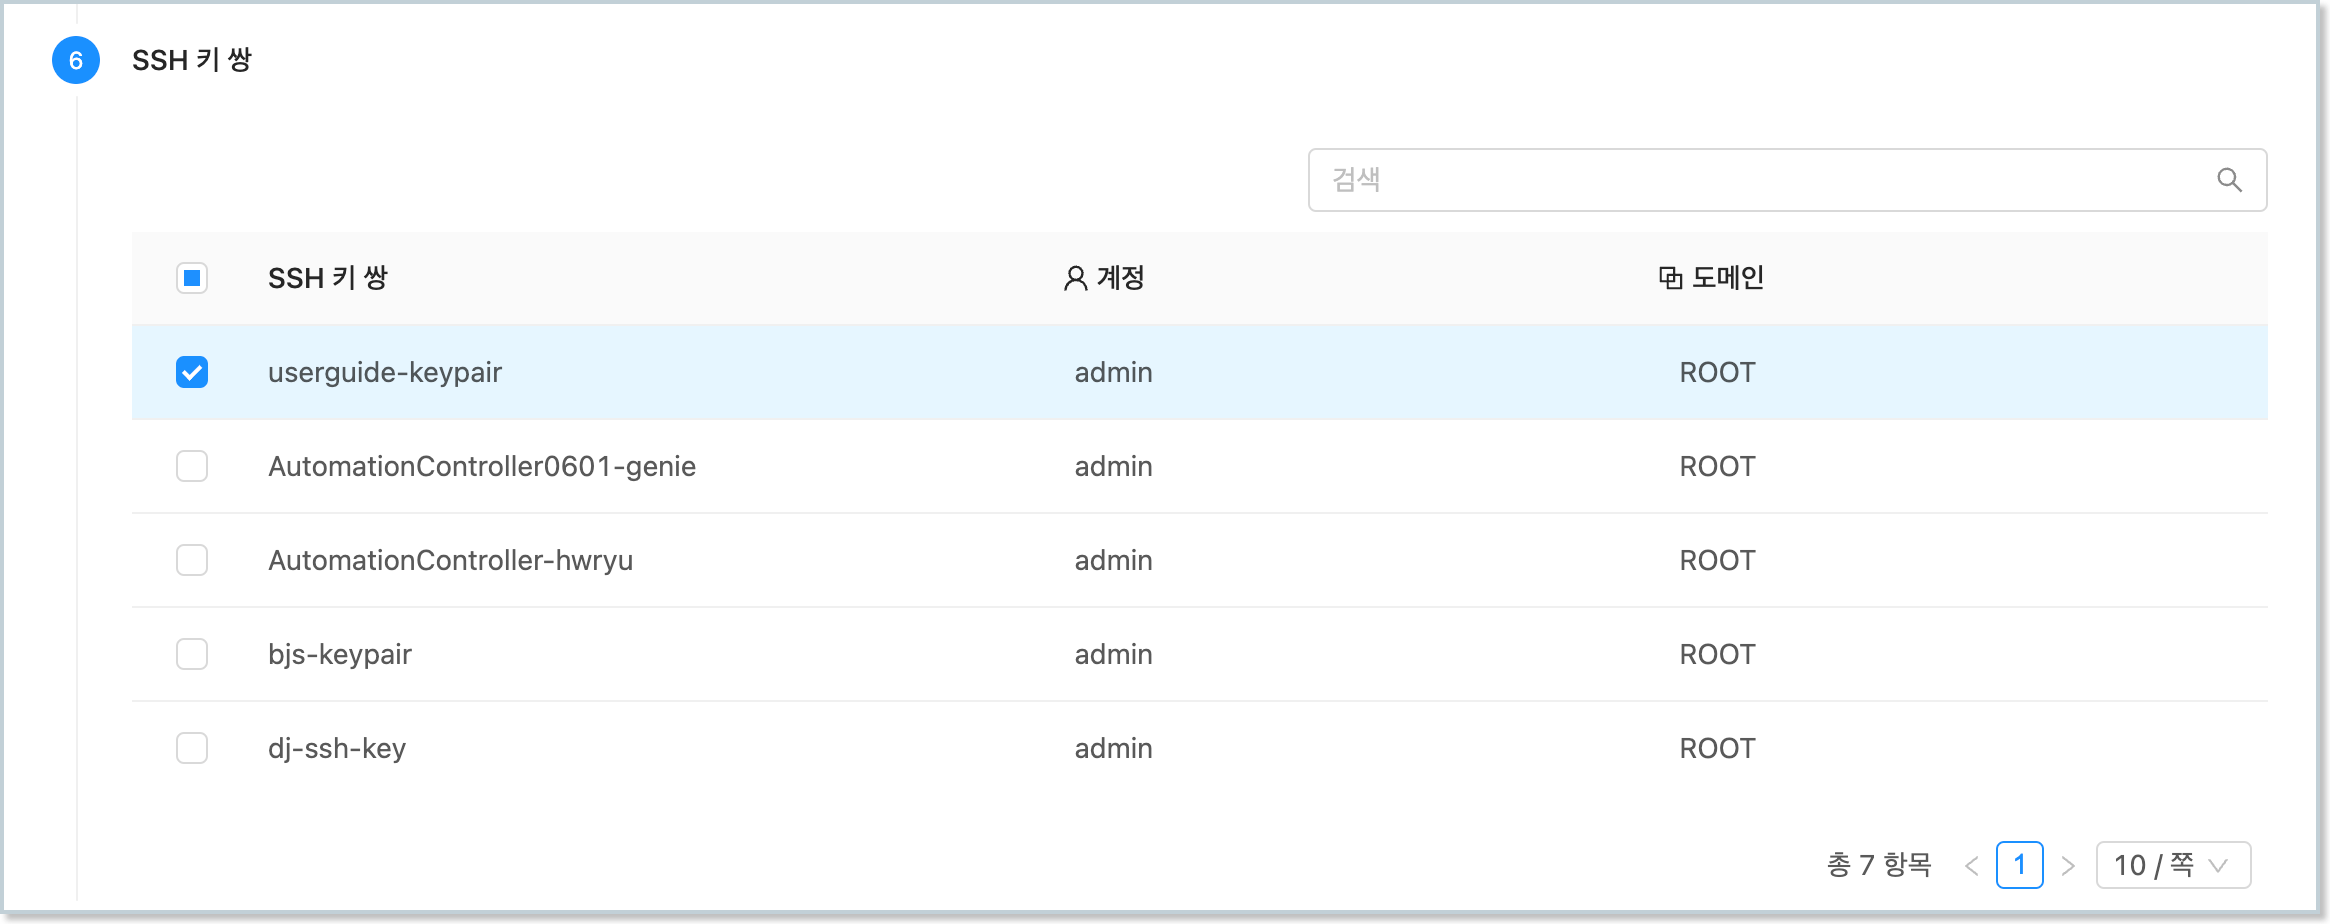Uncheck the userguide-keypair checkbox
The image size is (2330, 924).
[x=192, y=372]
